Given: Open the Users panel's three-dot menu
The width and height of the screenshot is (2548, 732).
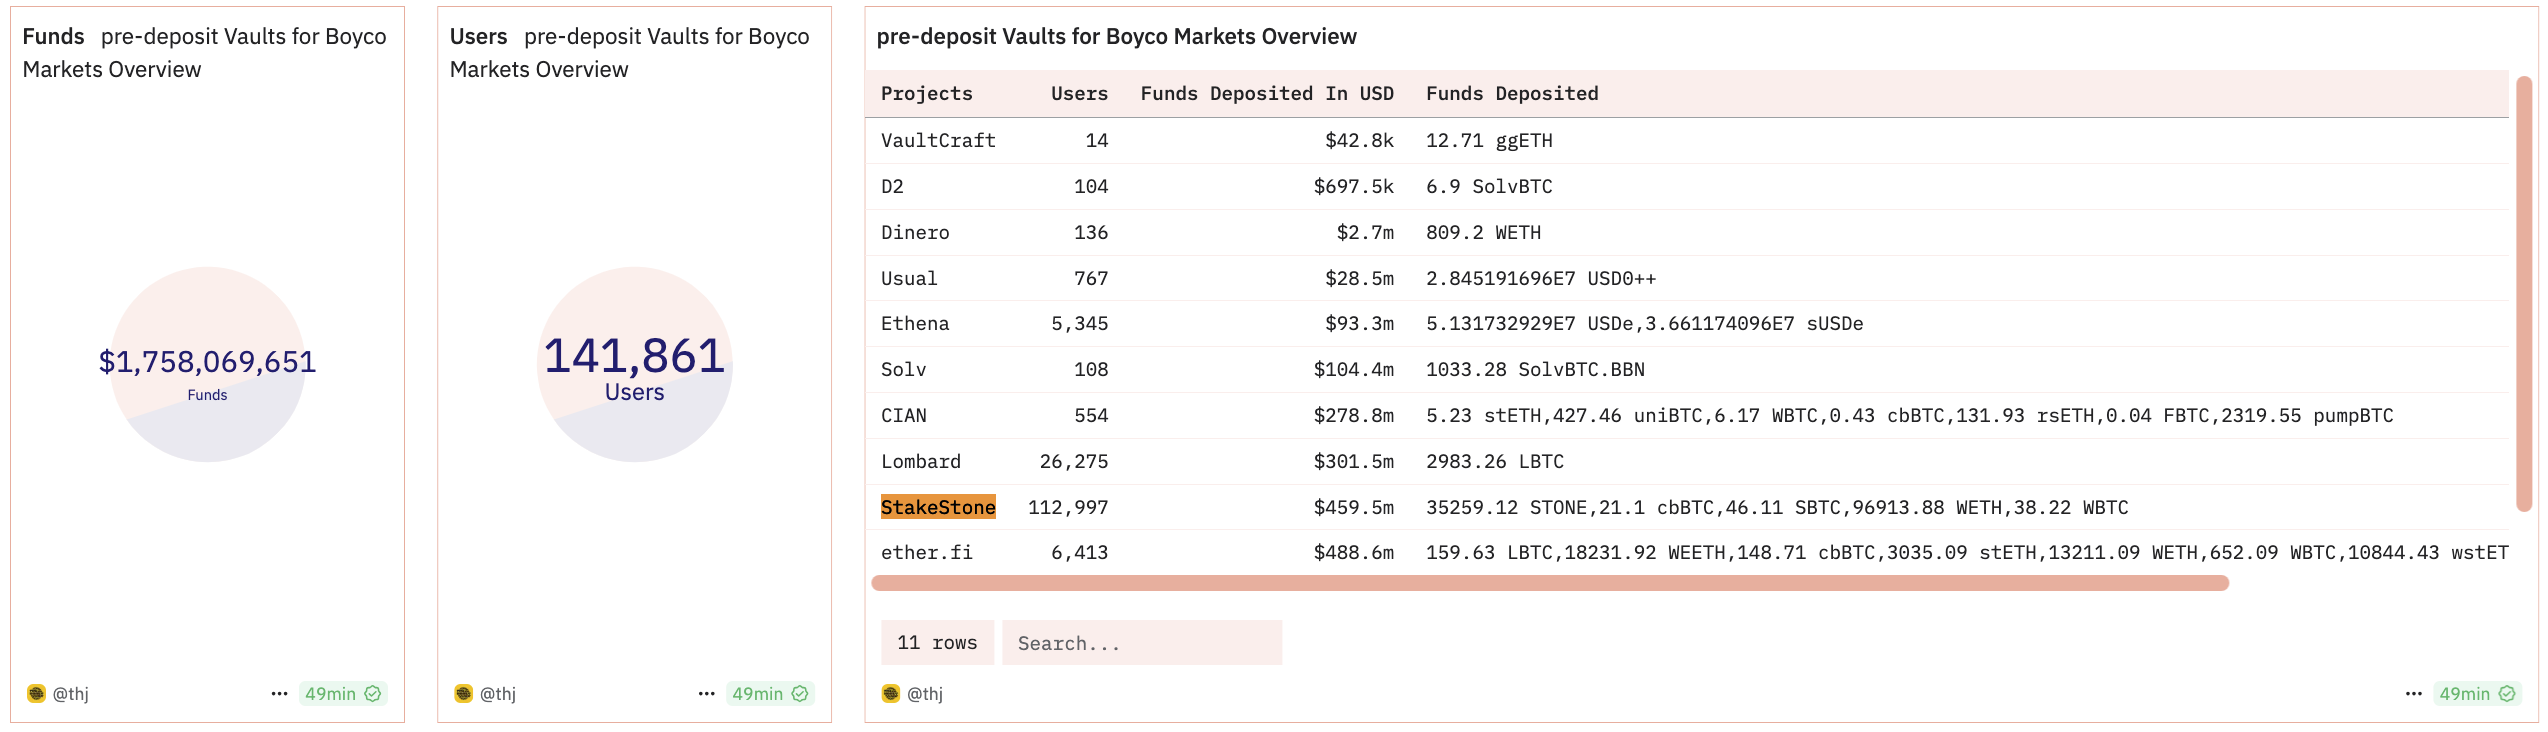Looking at the screenshot, I should (706, 693).
